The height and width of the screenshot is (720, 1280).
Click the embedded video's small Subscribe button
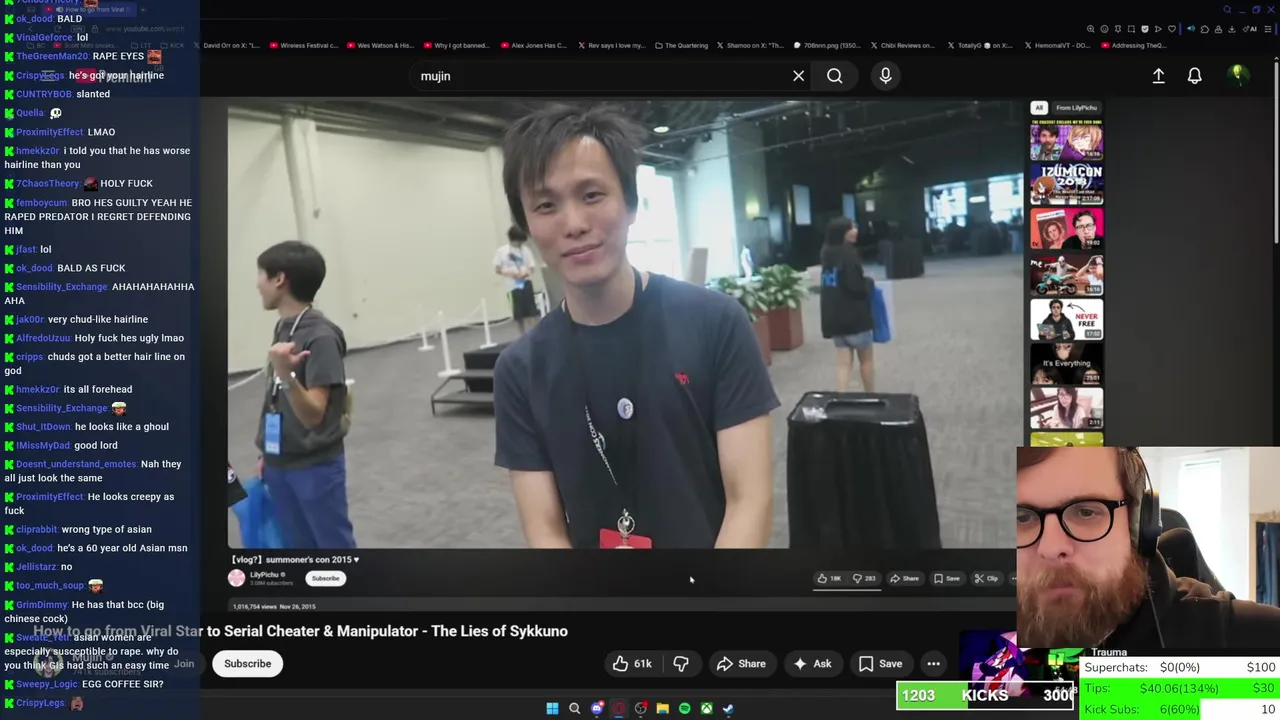click(325, 578)
